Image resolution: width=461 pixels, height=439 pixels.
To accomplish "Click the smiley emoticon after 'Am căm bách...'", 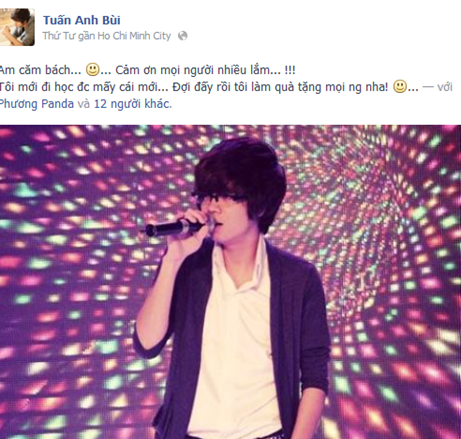I will click(92, 70).
